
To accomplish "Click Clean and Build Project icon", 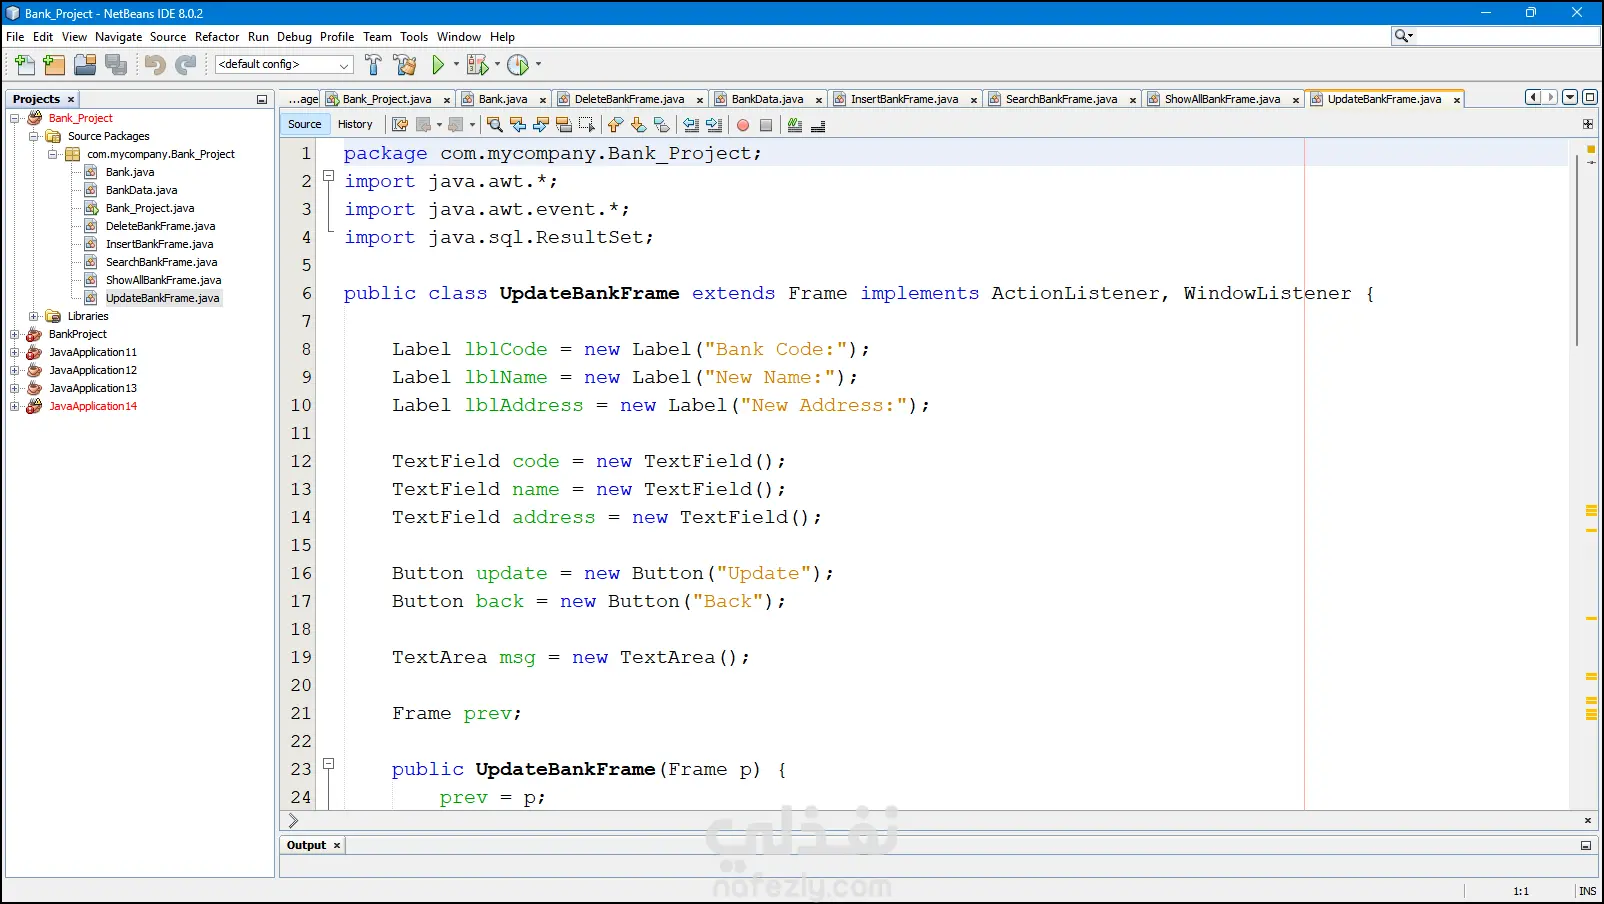I will (405, 65).
